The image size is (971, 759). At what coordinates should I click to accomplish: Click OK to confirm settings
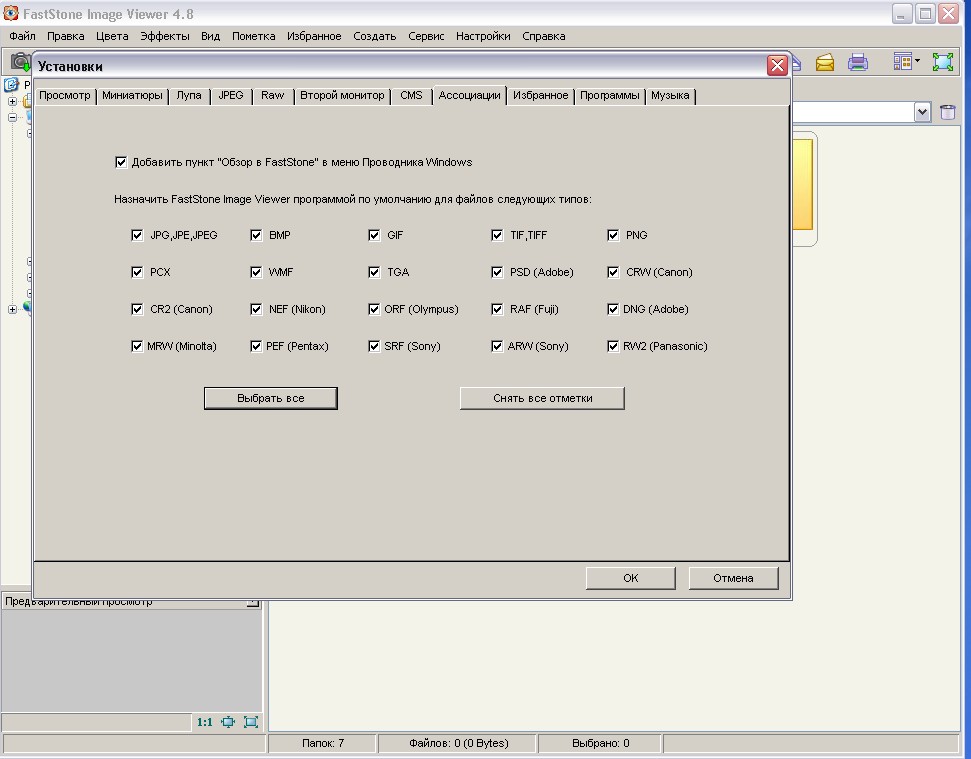click(630, 578)
